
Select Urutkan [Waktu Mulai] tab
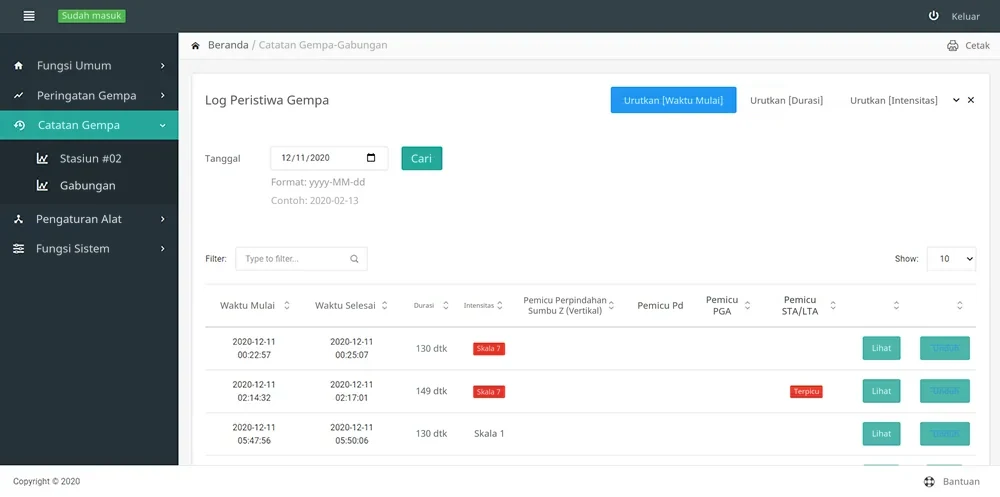tap(673, 100)
